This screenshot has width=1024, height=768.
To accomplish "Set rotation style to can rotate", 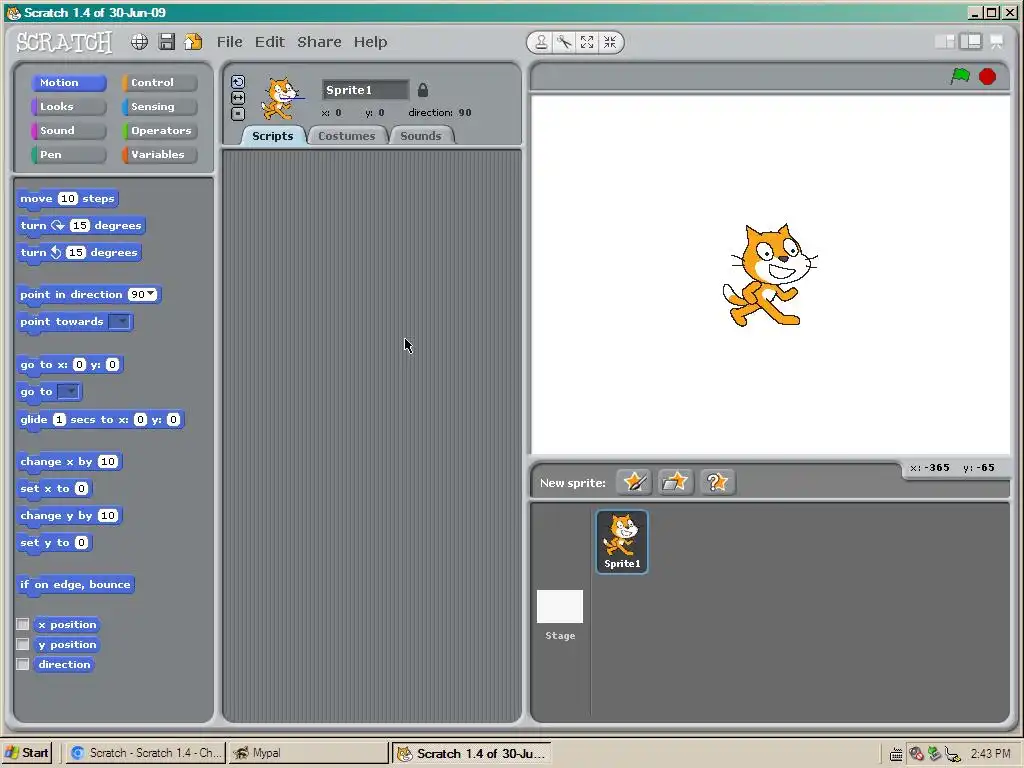I will [x=238, y=82].
